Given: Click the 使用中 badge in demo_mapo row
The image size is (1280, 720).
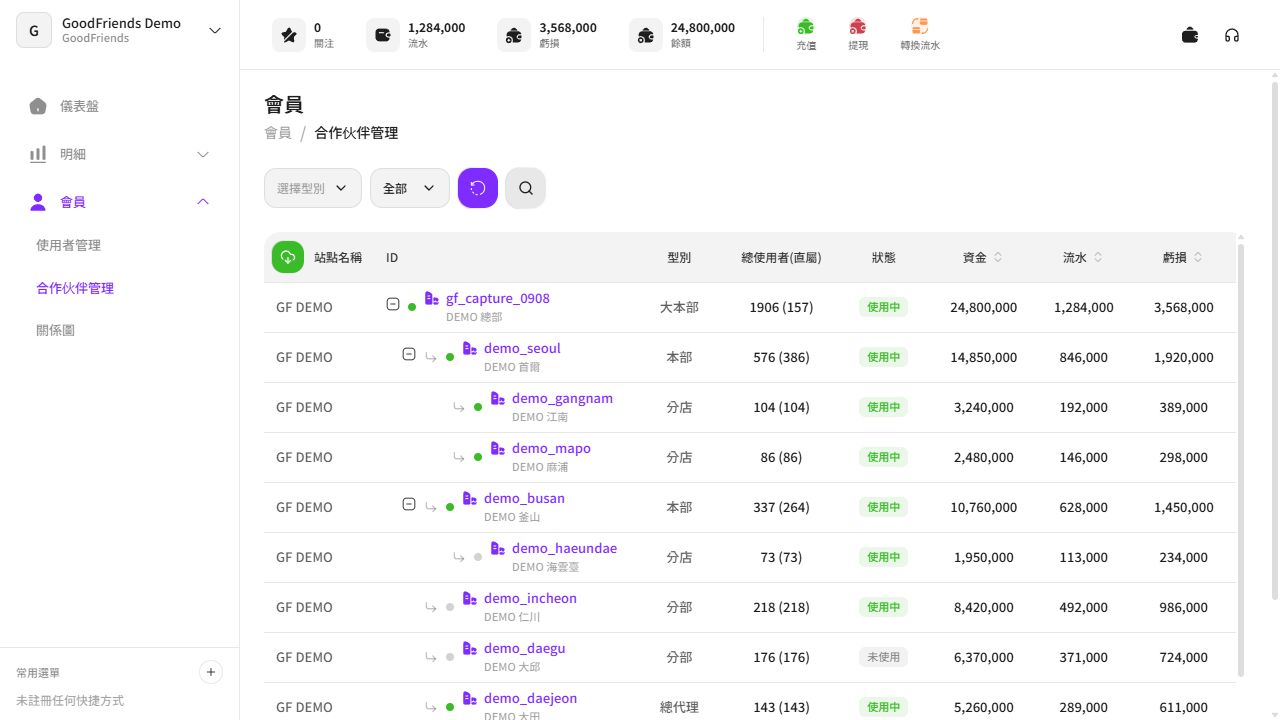Looking at the screenshot, I should tap(883, 457).
